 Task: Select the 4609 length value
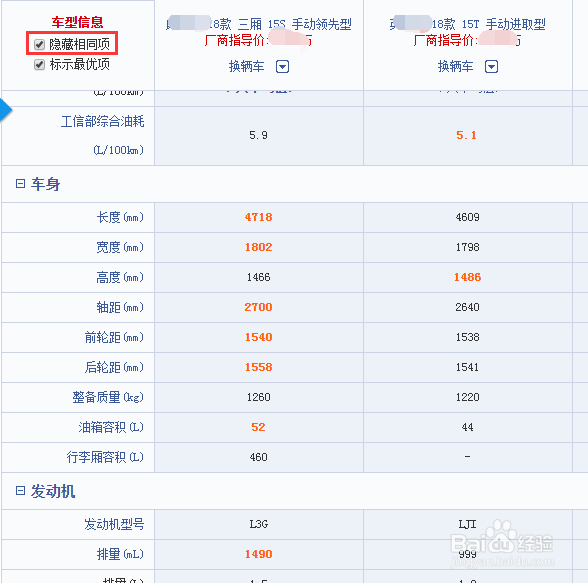467,217
